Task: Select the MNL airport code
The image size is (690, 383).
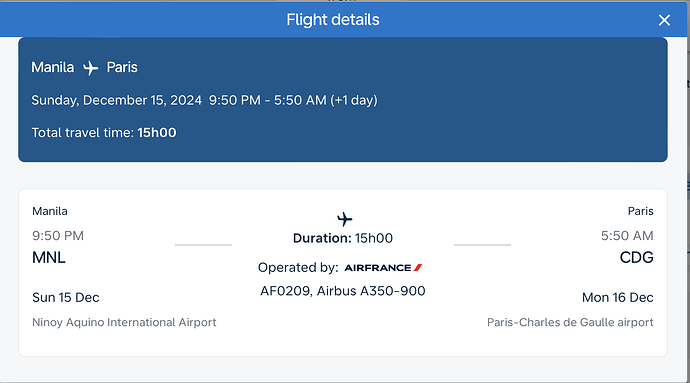Action: (49, 258)
